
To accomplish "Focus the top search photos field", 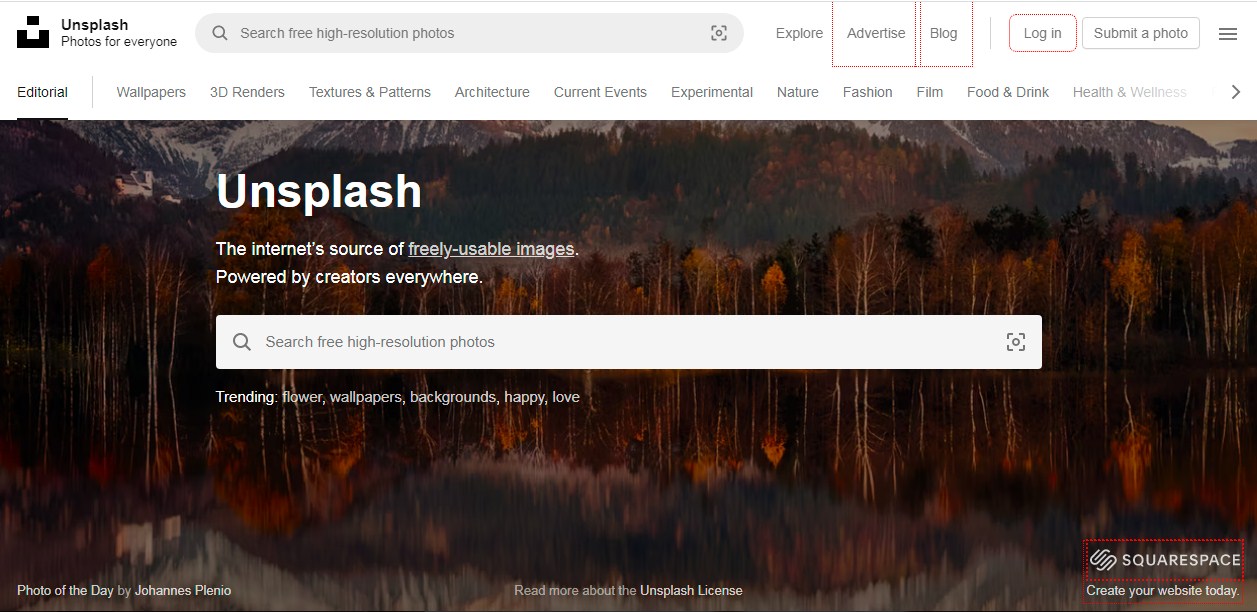I will coord(470,33).
